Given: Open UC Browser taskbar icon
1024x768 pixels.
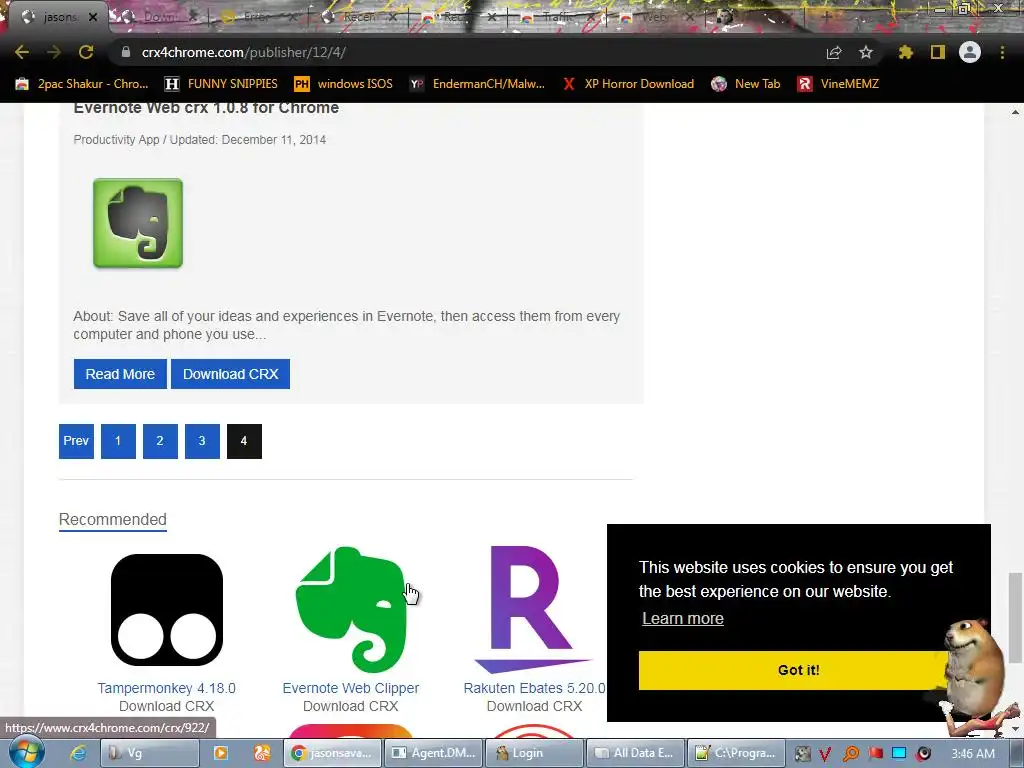Looking at the screenshot, I should click(262, 753).
